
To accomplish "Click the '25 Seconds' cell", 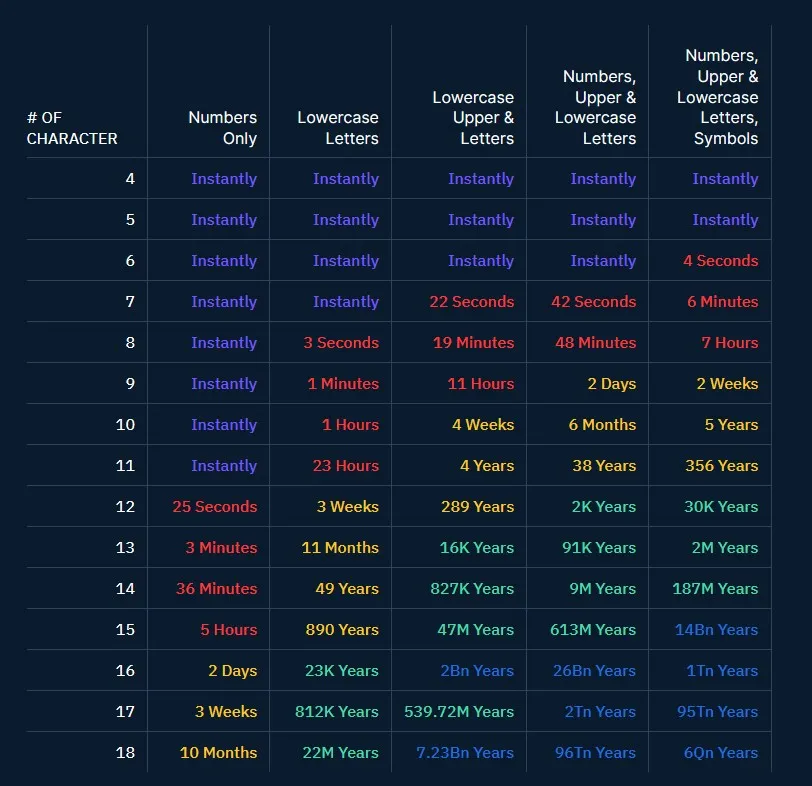I will [x=214, y=506].
